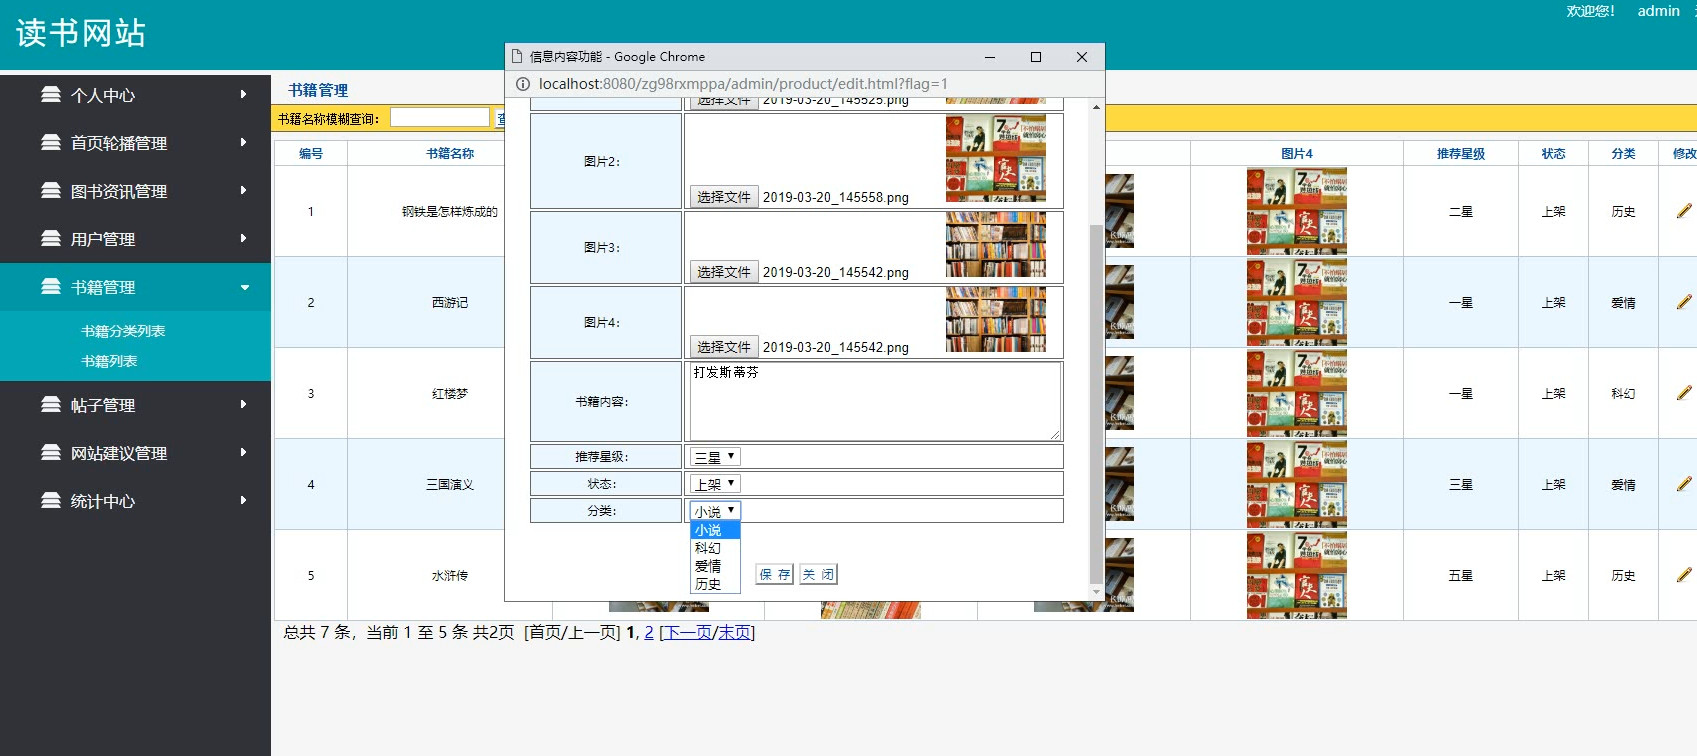Viewport: 1697px width, 756px height.
Task: Open 书籍列表 submenu item
Action: click(x=109, y=361)
